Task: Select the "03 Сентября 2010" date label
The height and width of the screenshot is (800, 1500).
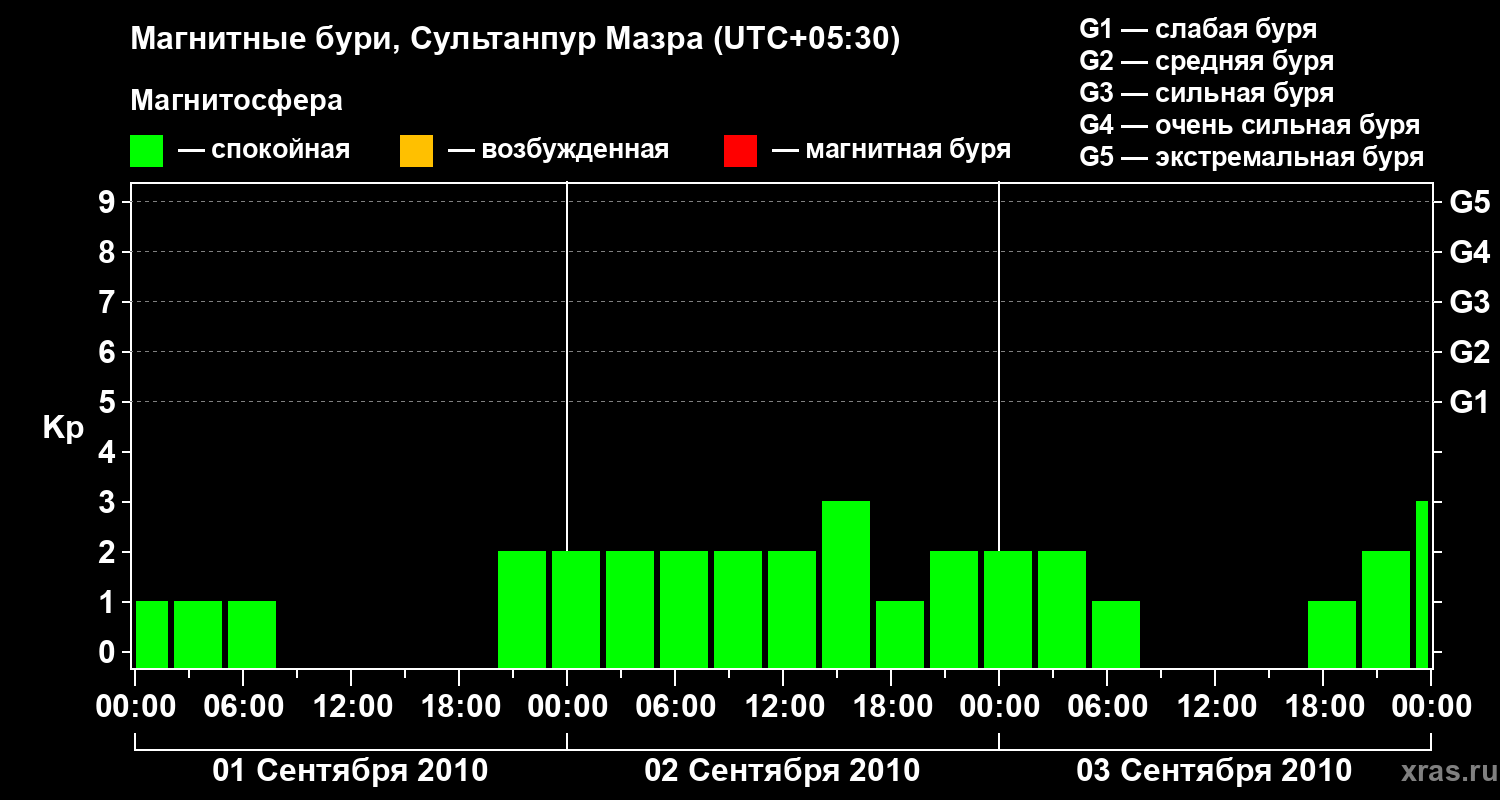Action: pyautogui.click(x=1213, y=771)
